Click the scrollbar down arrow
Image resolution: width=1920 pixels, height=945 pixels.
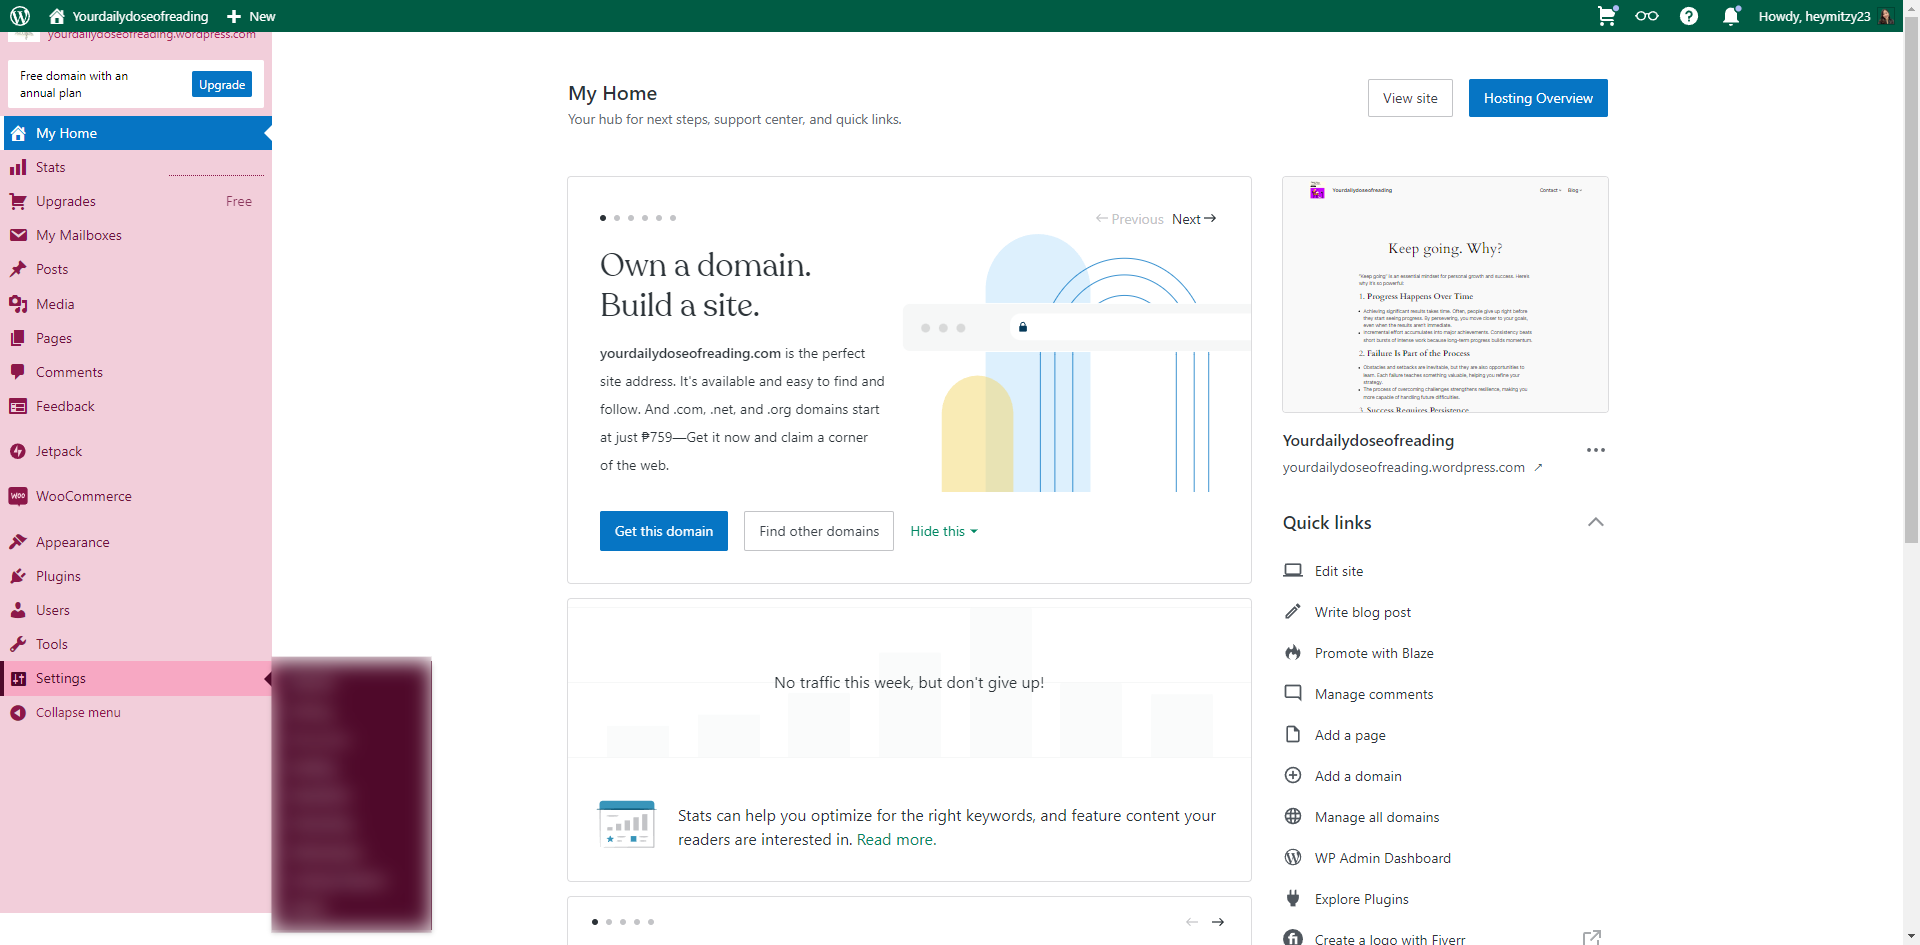tap(1911, 937)
